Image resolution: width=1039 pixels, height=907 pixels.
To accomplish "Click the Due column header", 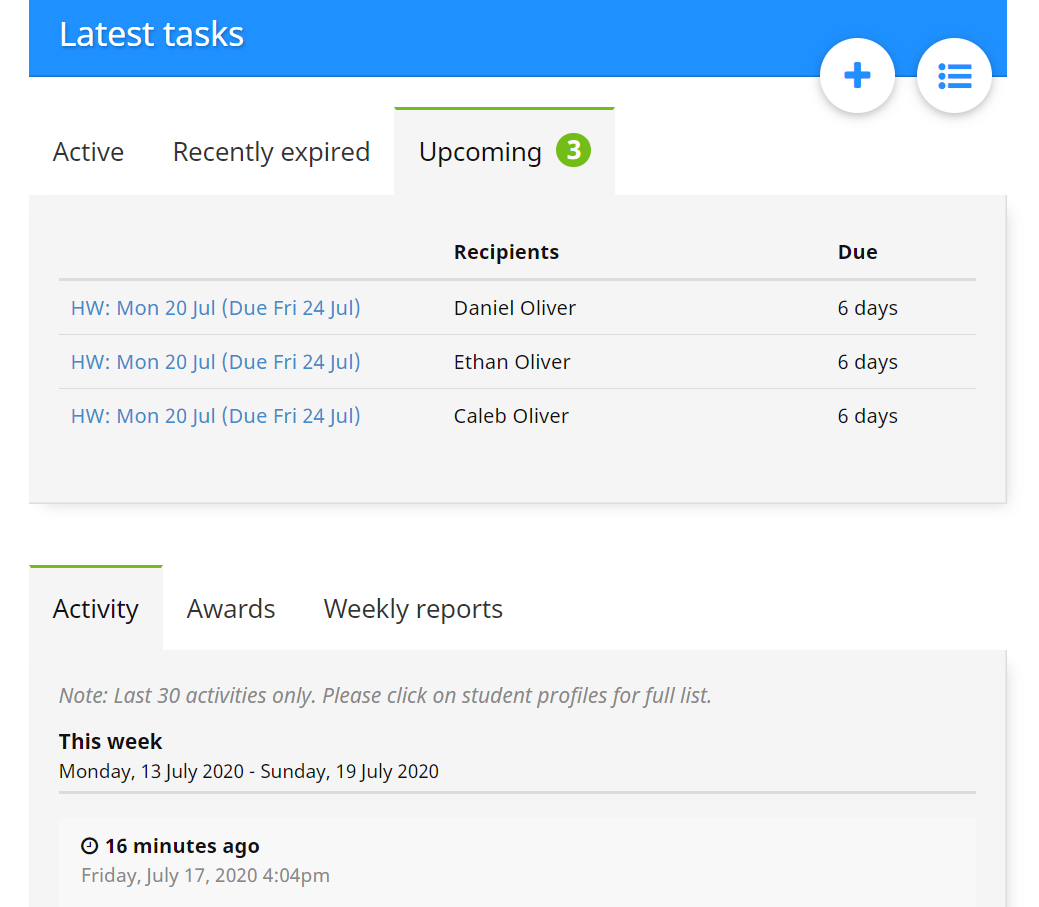I will pyautogui.click(x=857, y=252).
